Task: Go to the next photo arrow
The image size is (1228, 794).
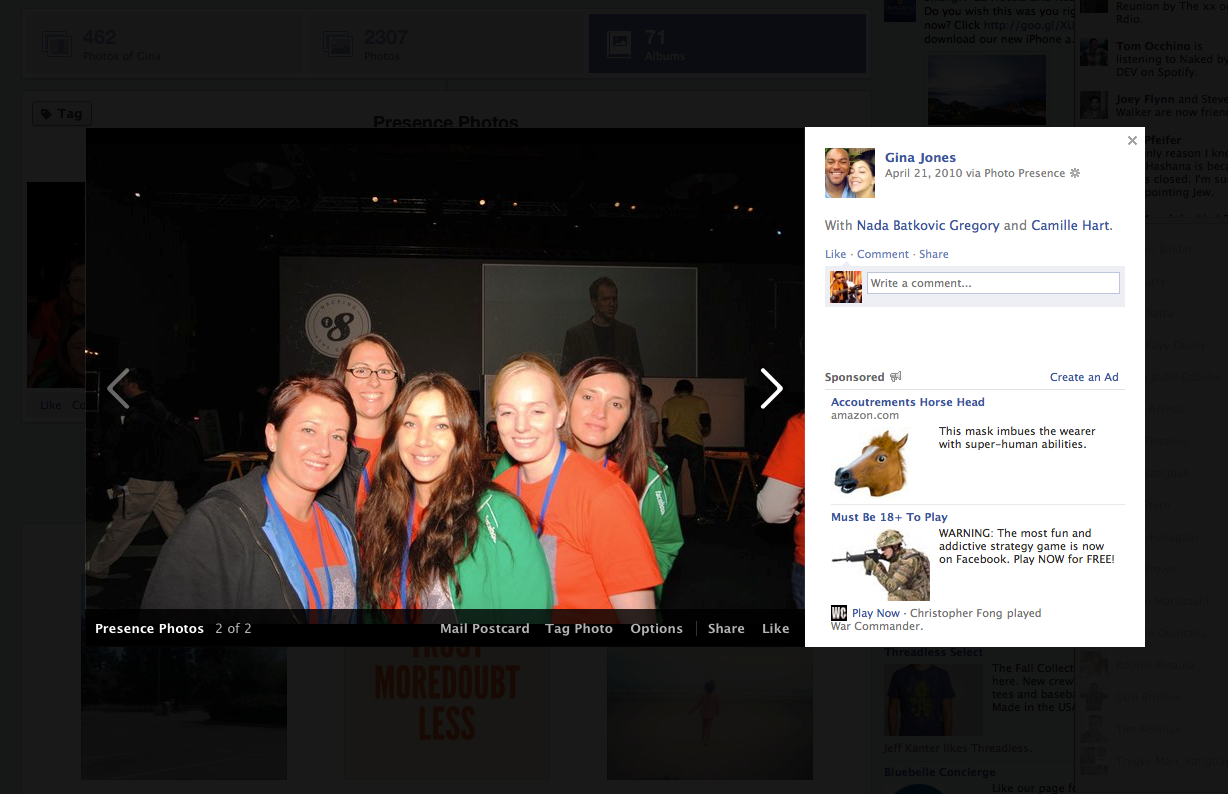Action: (771, 389)
